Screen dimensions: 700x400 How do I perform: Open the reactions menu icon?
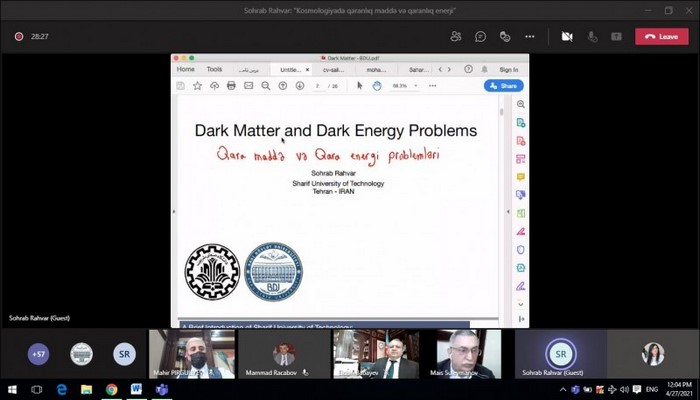click(x=505, y=36)
